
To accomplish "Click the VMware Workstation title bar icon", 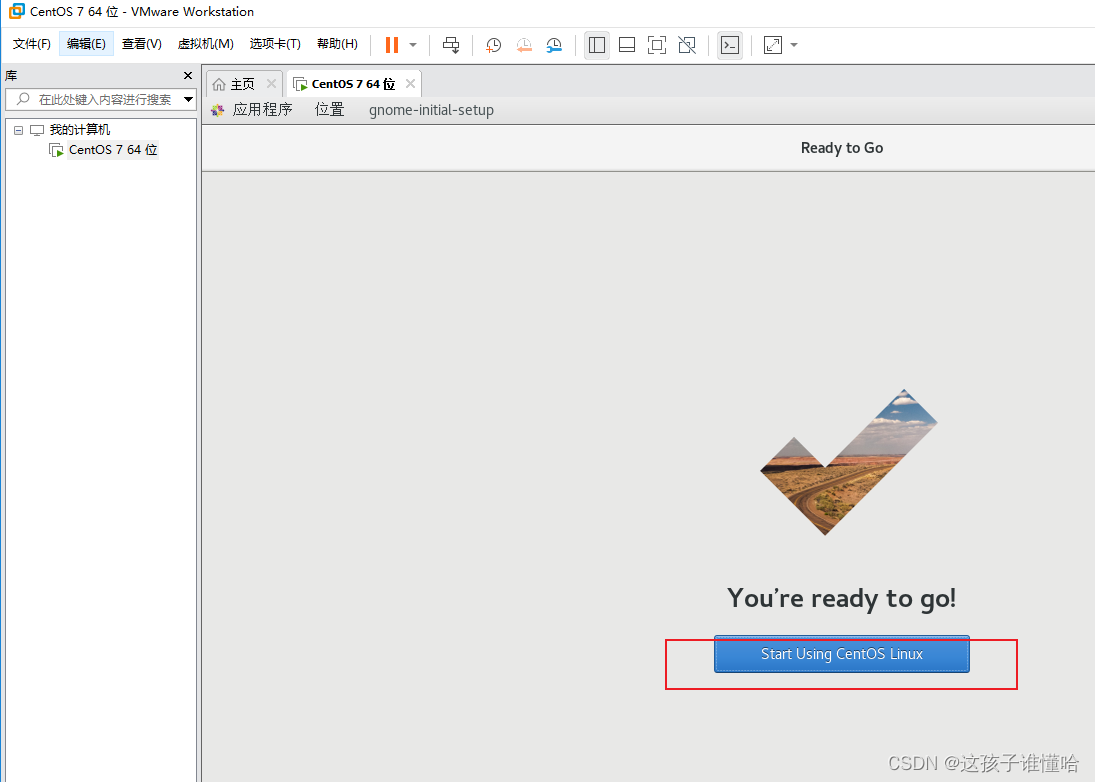I will coord(16,11).
